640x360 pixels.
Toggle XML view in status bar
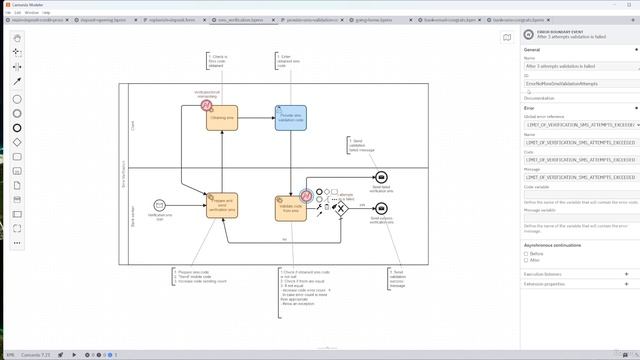coord(10,355)
